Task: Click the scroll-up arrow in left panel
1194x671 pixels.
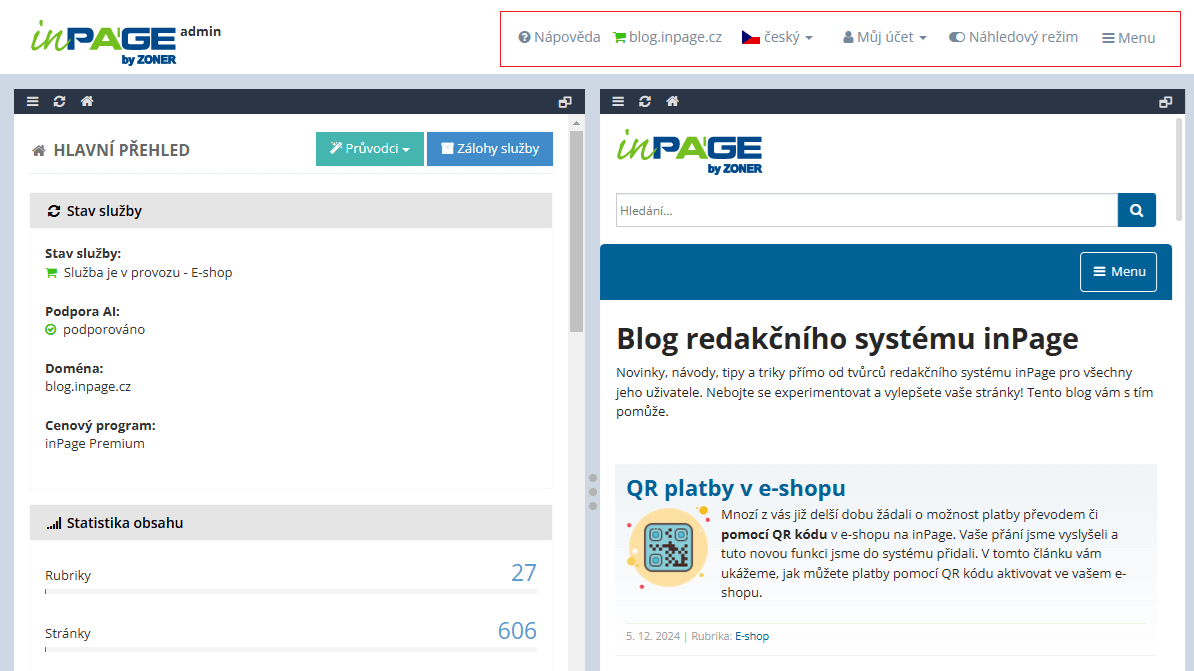Action: pyautogui.click(x=576, y=123)
